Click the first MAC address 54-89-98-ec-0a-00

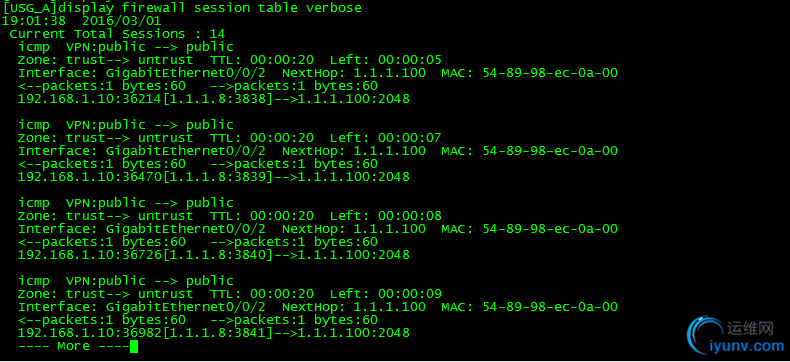coord(550,73)
